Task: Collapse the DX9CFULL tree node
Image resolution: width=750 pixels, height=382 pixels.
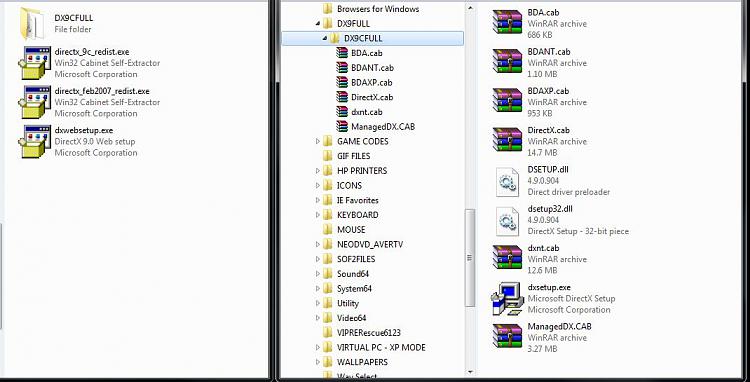Action: tap(325, 38)
